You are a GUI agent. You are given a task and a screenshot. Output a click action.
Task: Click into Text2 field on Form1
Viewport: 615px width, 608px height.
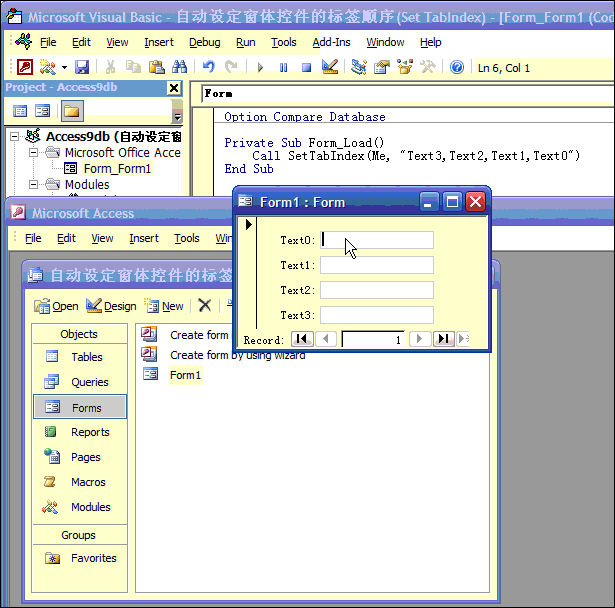coord(377,290)
